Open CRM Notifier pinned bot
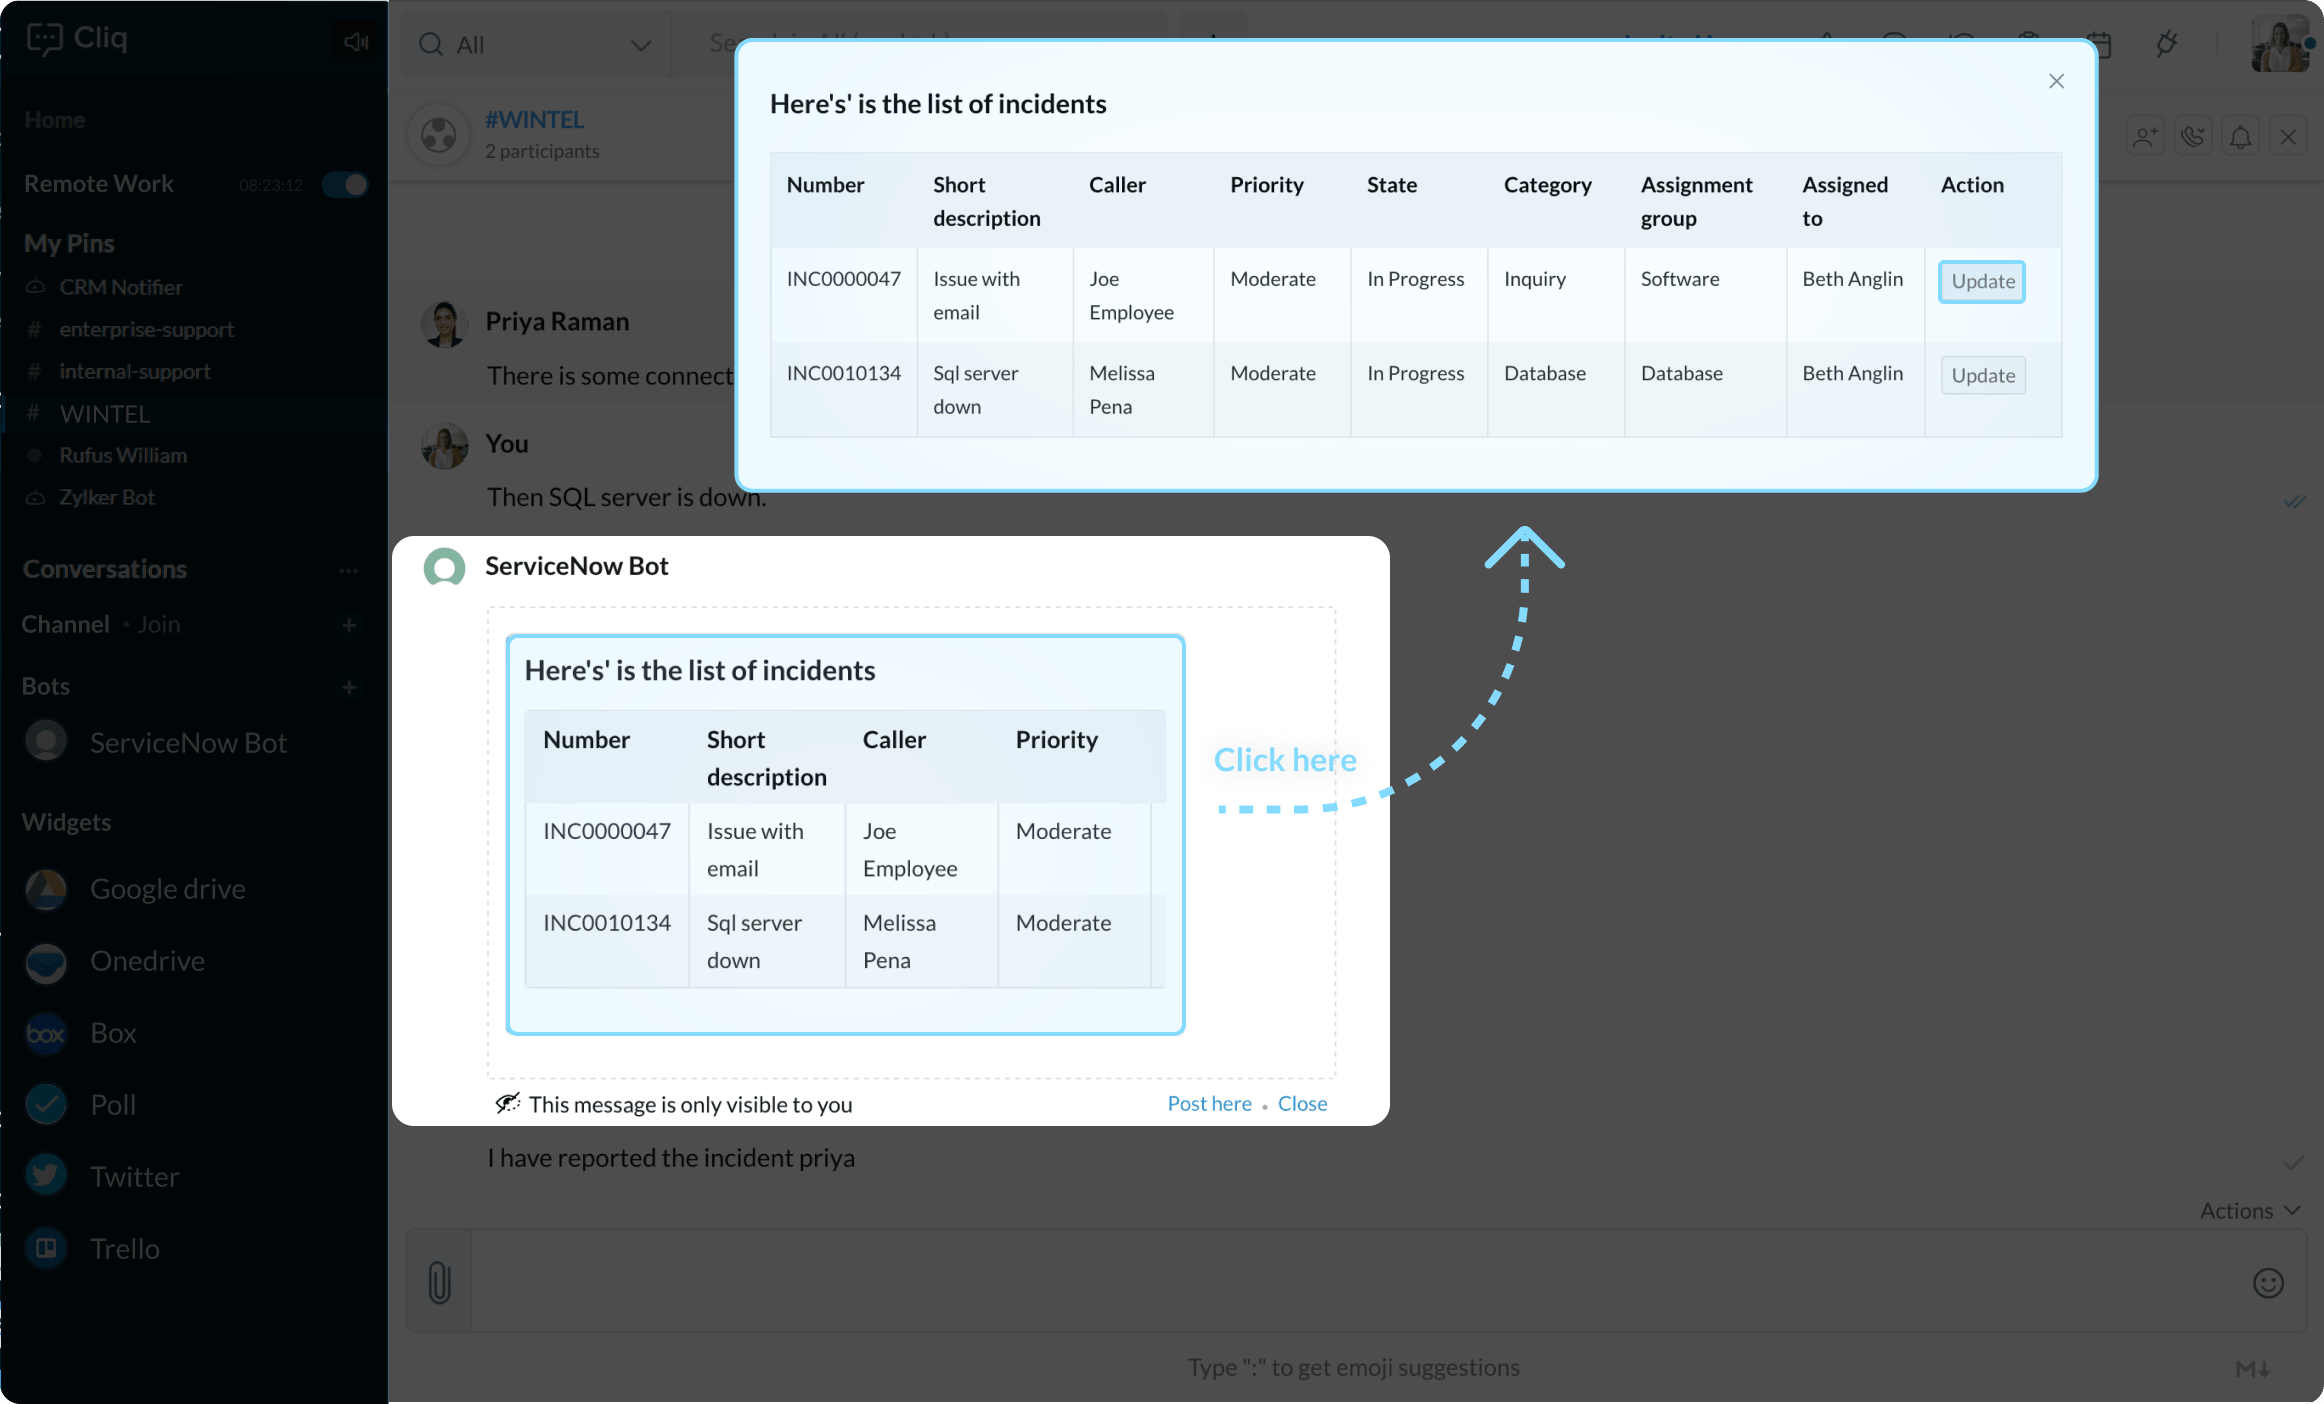Viewport: 2324px width, 1404px height. point(120,287)
